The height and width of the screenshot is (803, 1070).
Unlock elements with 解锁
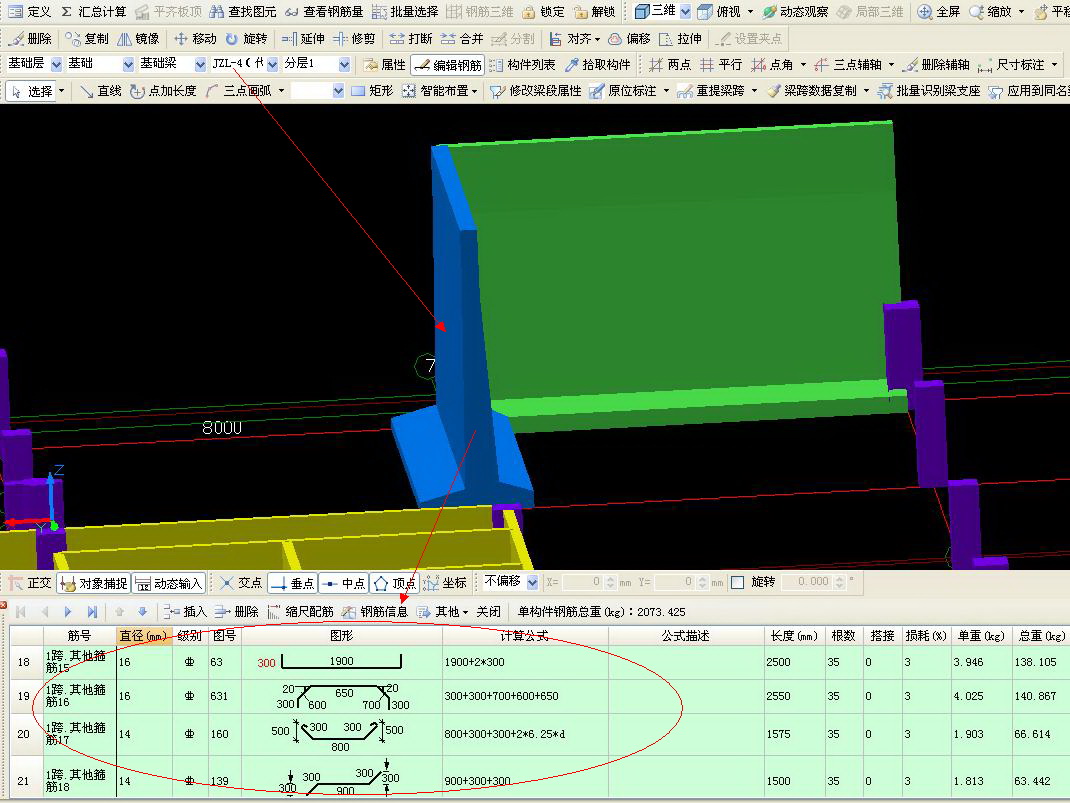tap(594, 12)
